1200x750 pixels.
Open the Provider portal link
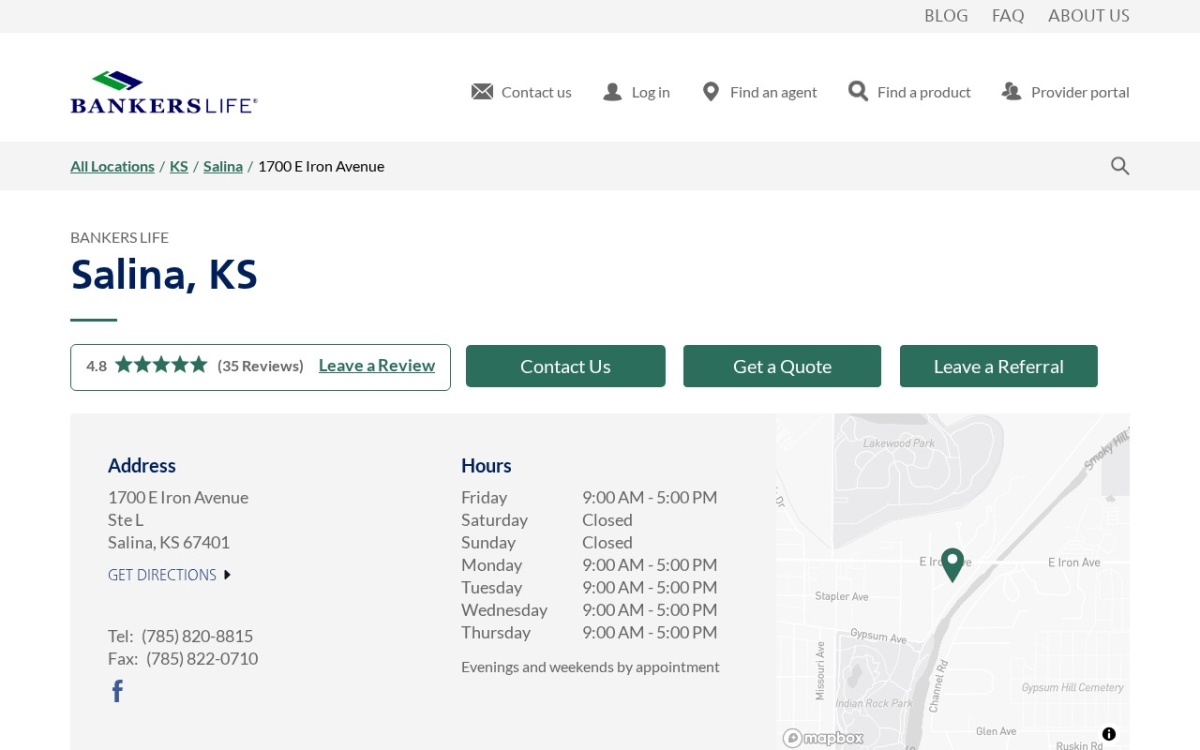[x=1080, y=92]
